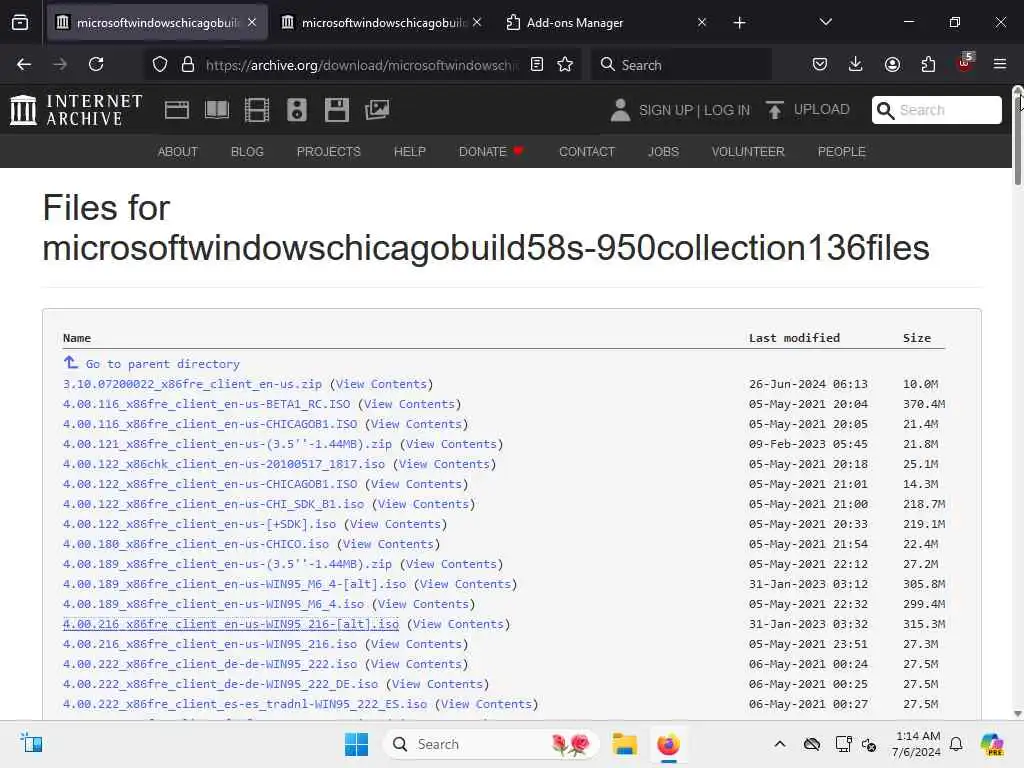View Contents of 4.00.222 WIN95_222_DE.iso
This screenshot has height=768, width=1024.
tap(437, 684)
